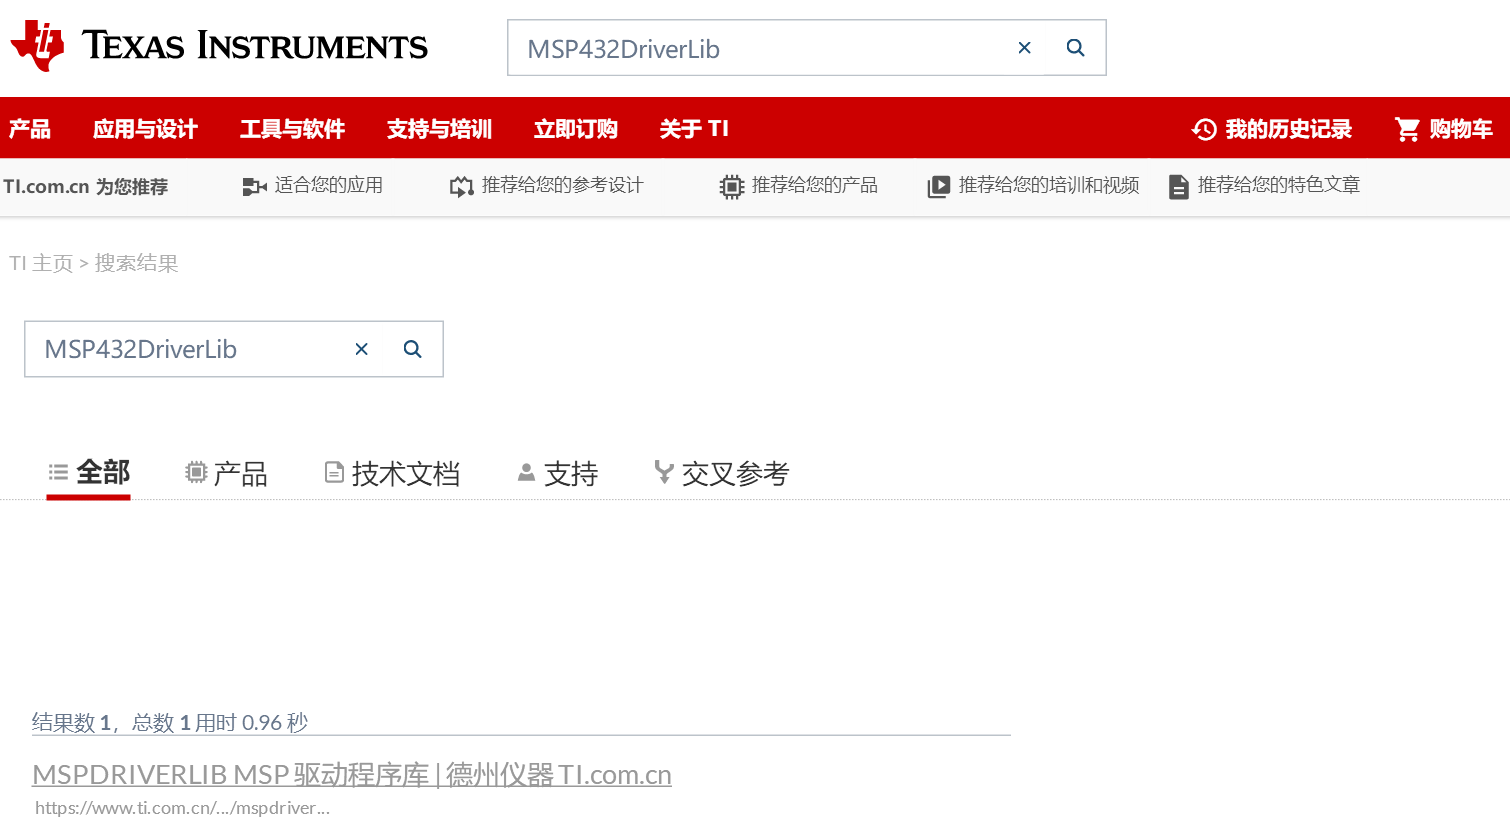
Task: Open the 工具与软件 navigation menu
Action: click(292, 129)
